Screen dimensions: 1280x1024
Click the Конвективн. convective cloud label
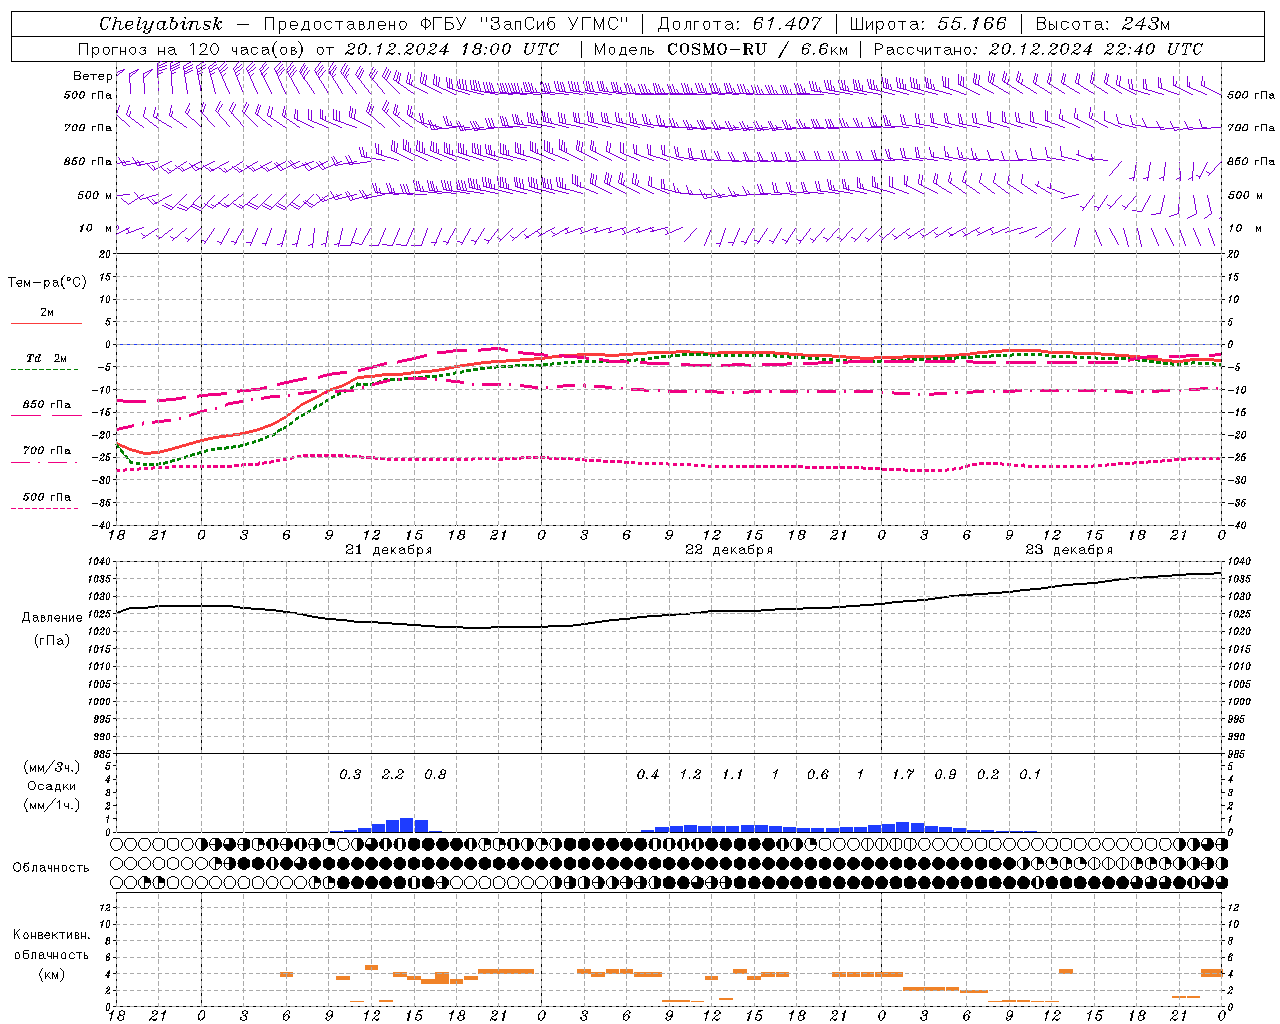(x=52, y=935)
